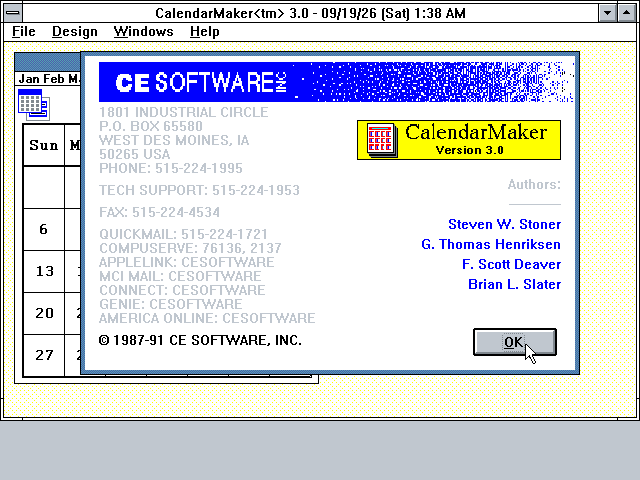The image size is (640, 480).
Task: Click the Authors: heading
Action: point(534,184)
